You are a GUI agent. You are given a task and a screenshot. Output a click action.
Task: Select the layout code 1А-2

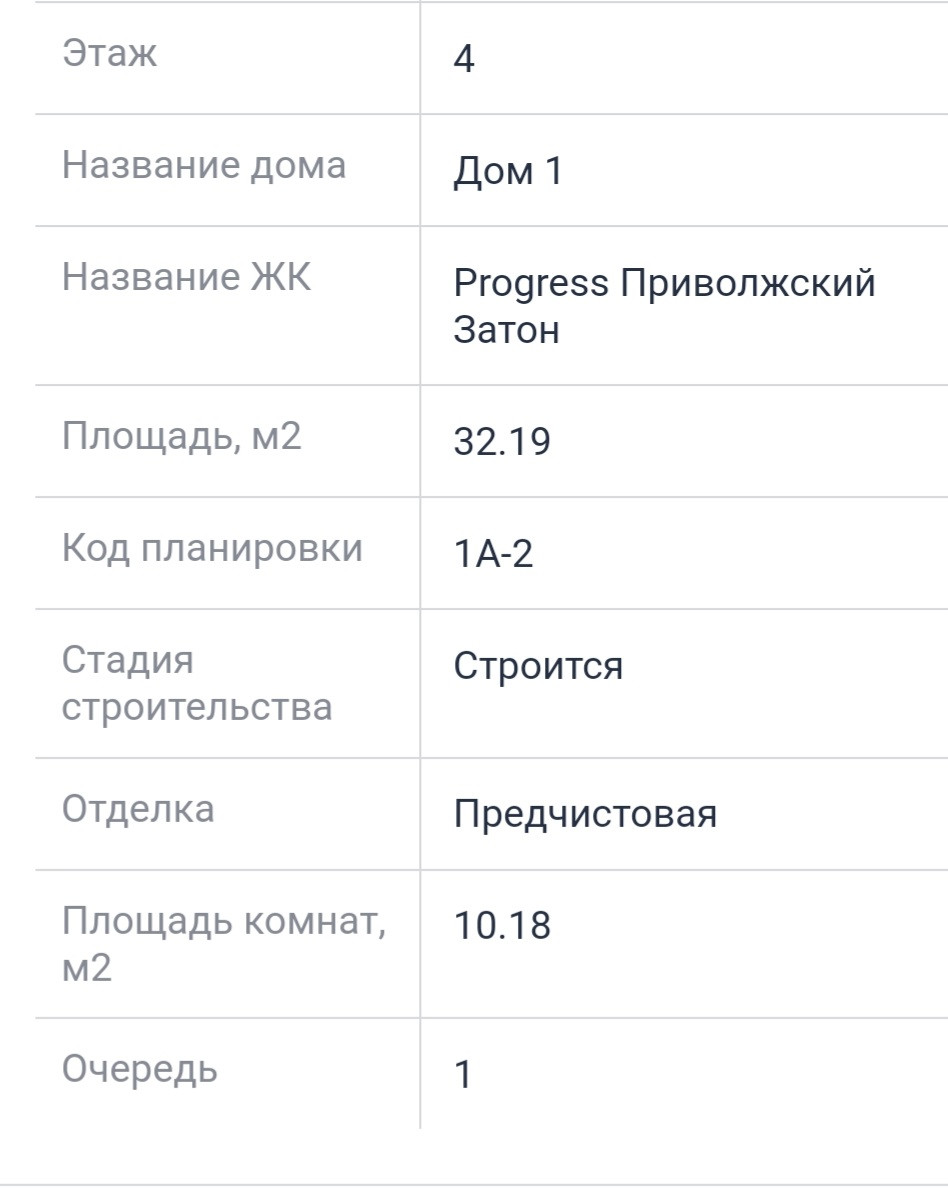pyautogui.click(x=493, y=555)
